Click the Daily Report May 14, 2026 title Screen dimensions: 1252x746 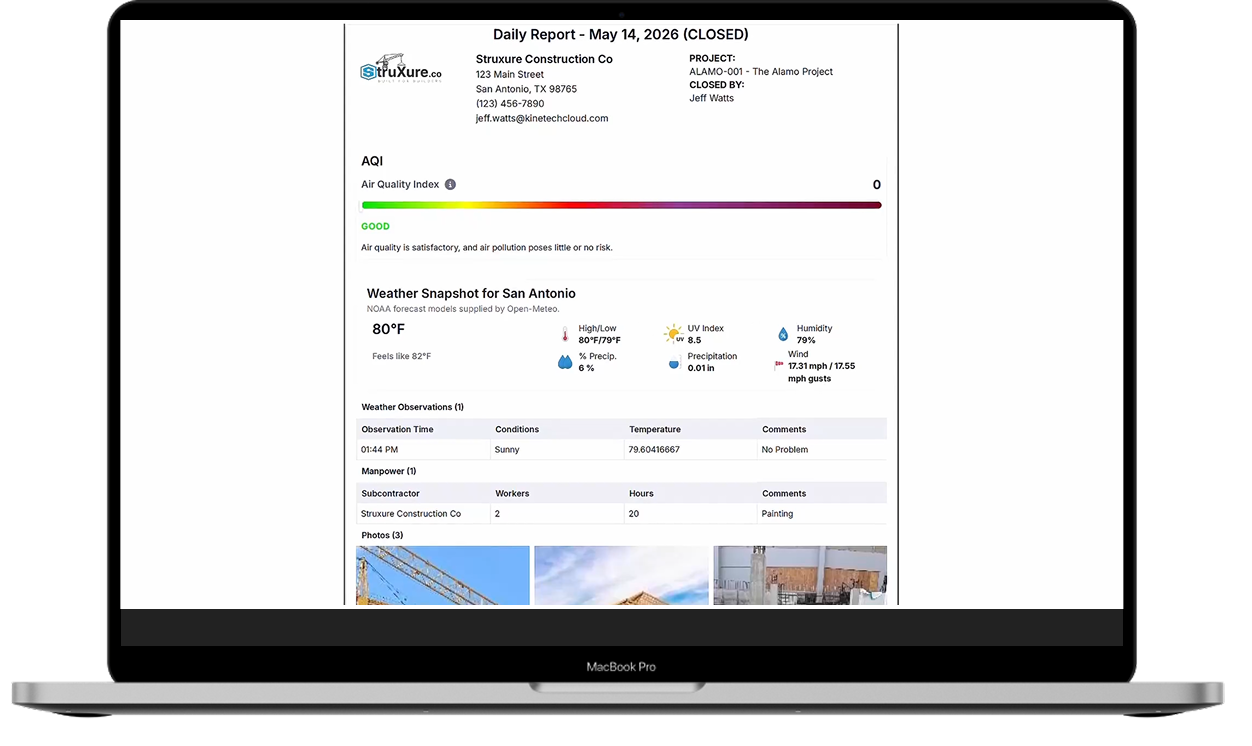[621, 35]
